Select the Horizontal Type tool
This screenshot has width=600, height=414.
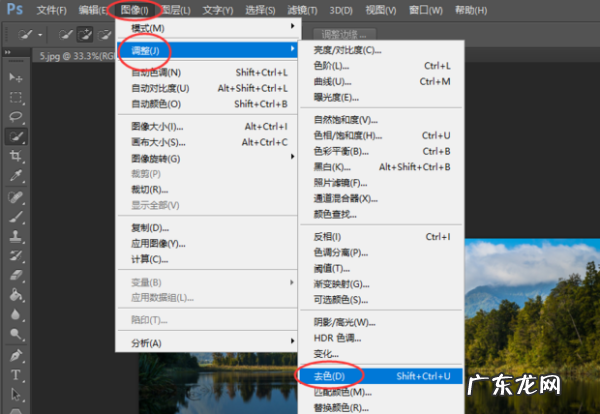(16, 375)
